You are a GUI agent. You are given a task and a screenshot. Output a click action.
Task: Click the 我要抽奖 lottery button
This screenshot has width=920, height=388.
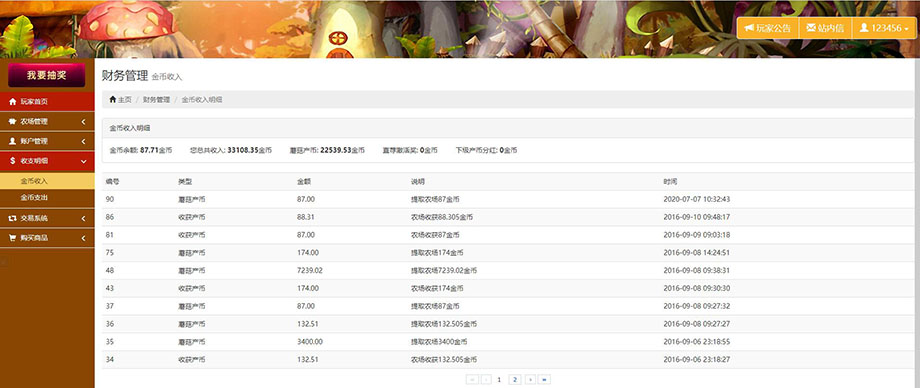(46, 75)
